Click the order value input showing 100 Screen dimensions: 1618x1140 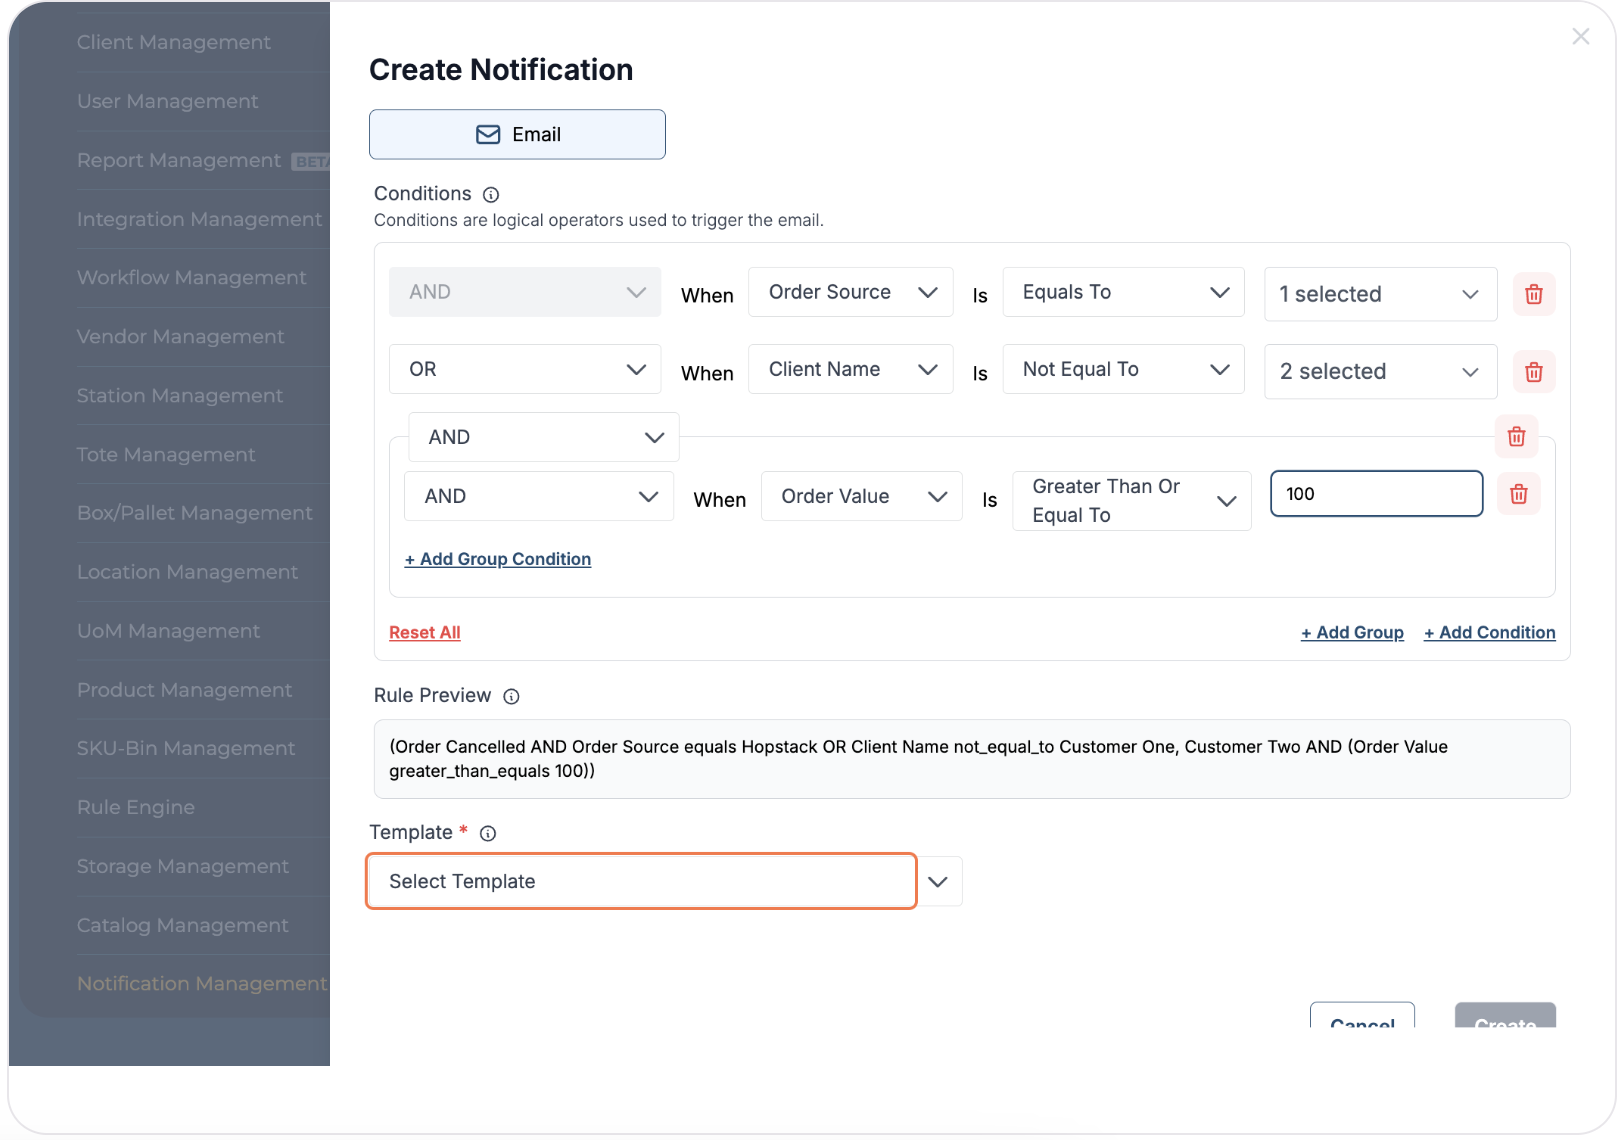point(1376,494)
